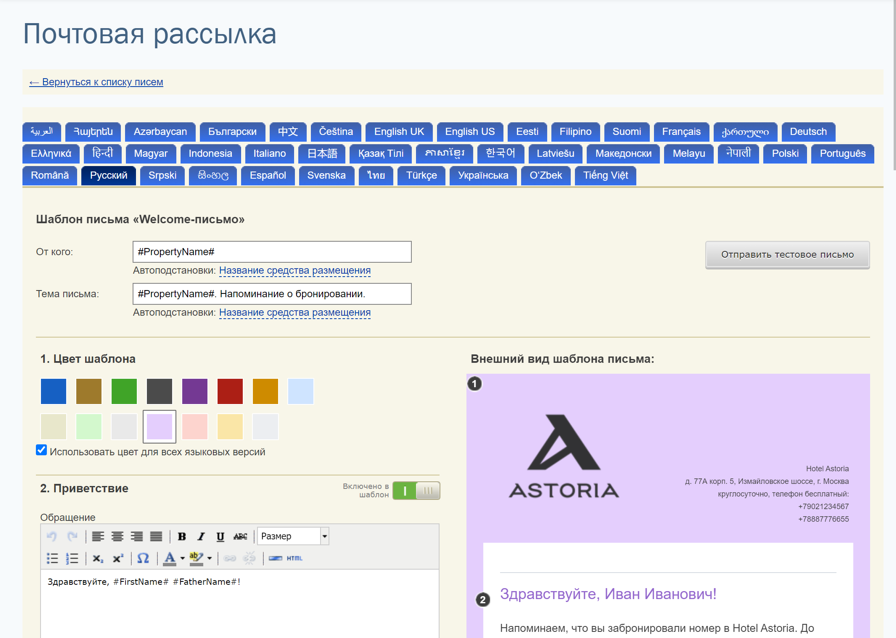Insert link icon in editor toolbar
896x638 pixels.
point(230,558)
